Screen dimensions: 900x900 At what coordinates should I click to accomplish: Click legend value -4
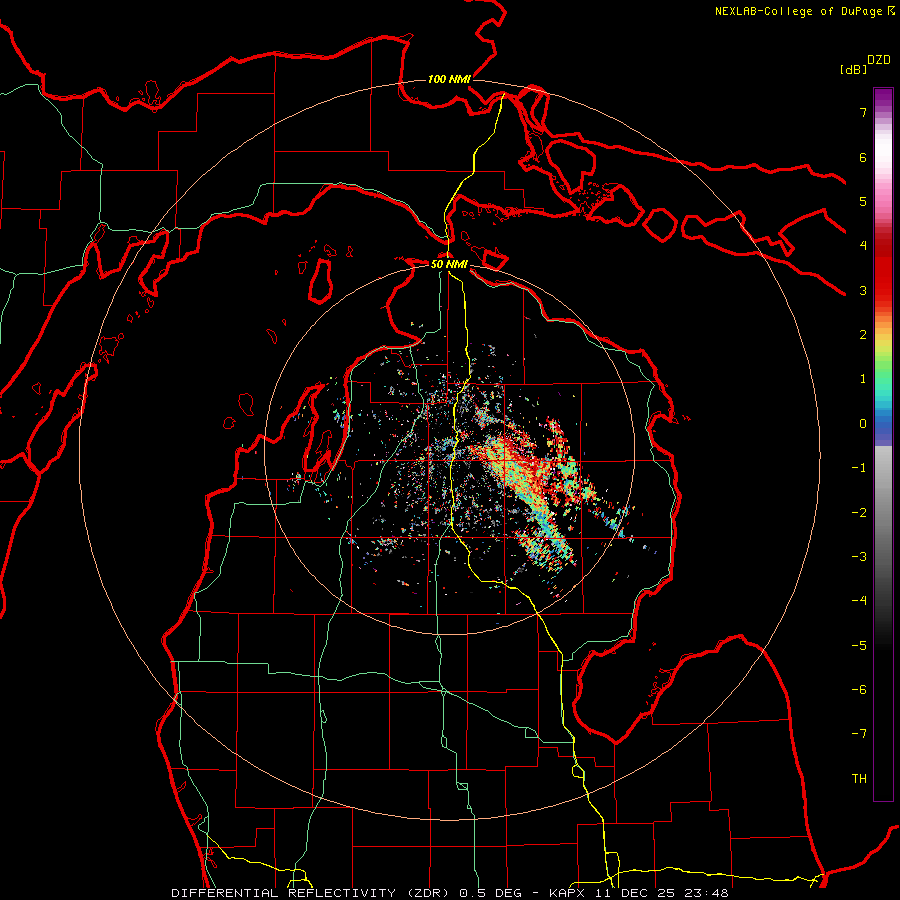click(859, 601)
